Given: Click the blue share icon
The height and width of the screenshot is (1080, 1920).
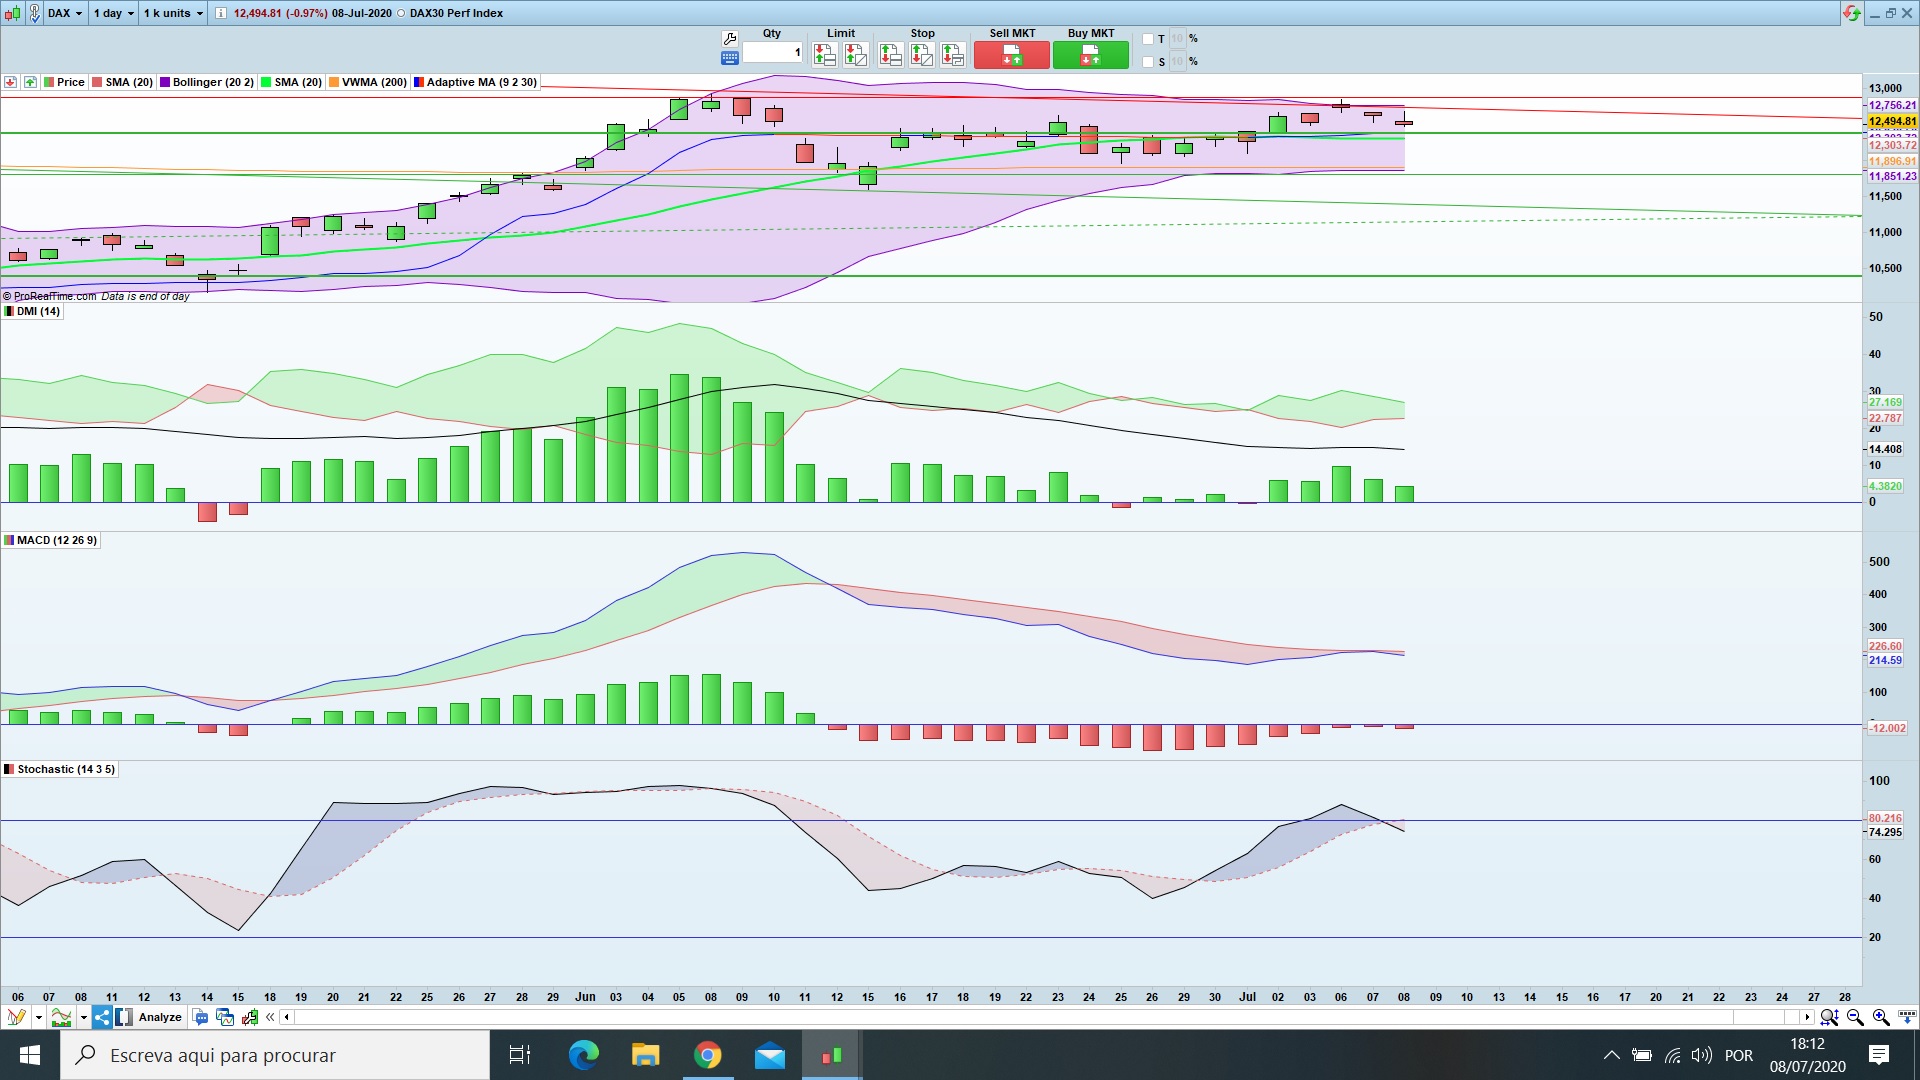Looking at the screenshot, I should click(102, 1017).
